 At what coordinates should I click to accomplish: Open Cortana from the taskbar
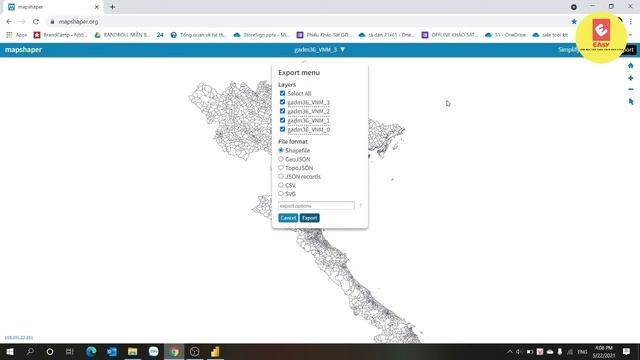tap(50, 351)
